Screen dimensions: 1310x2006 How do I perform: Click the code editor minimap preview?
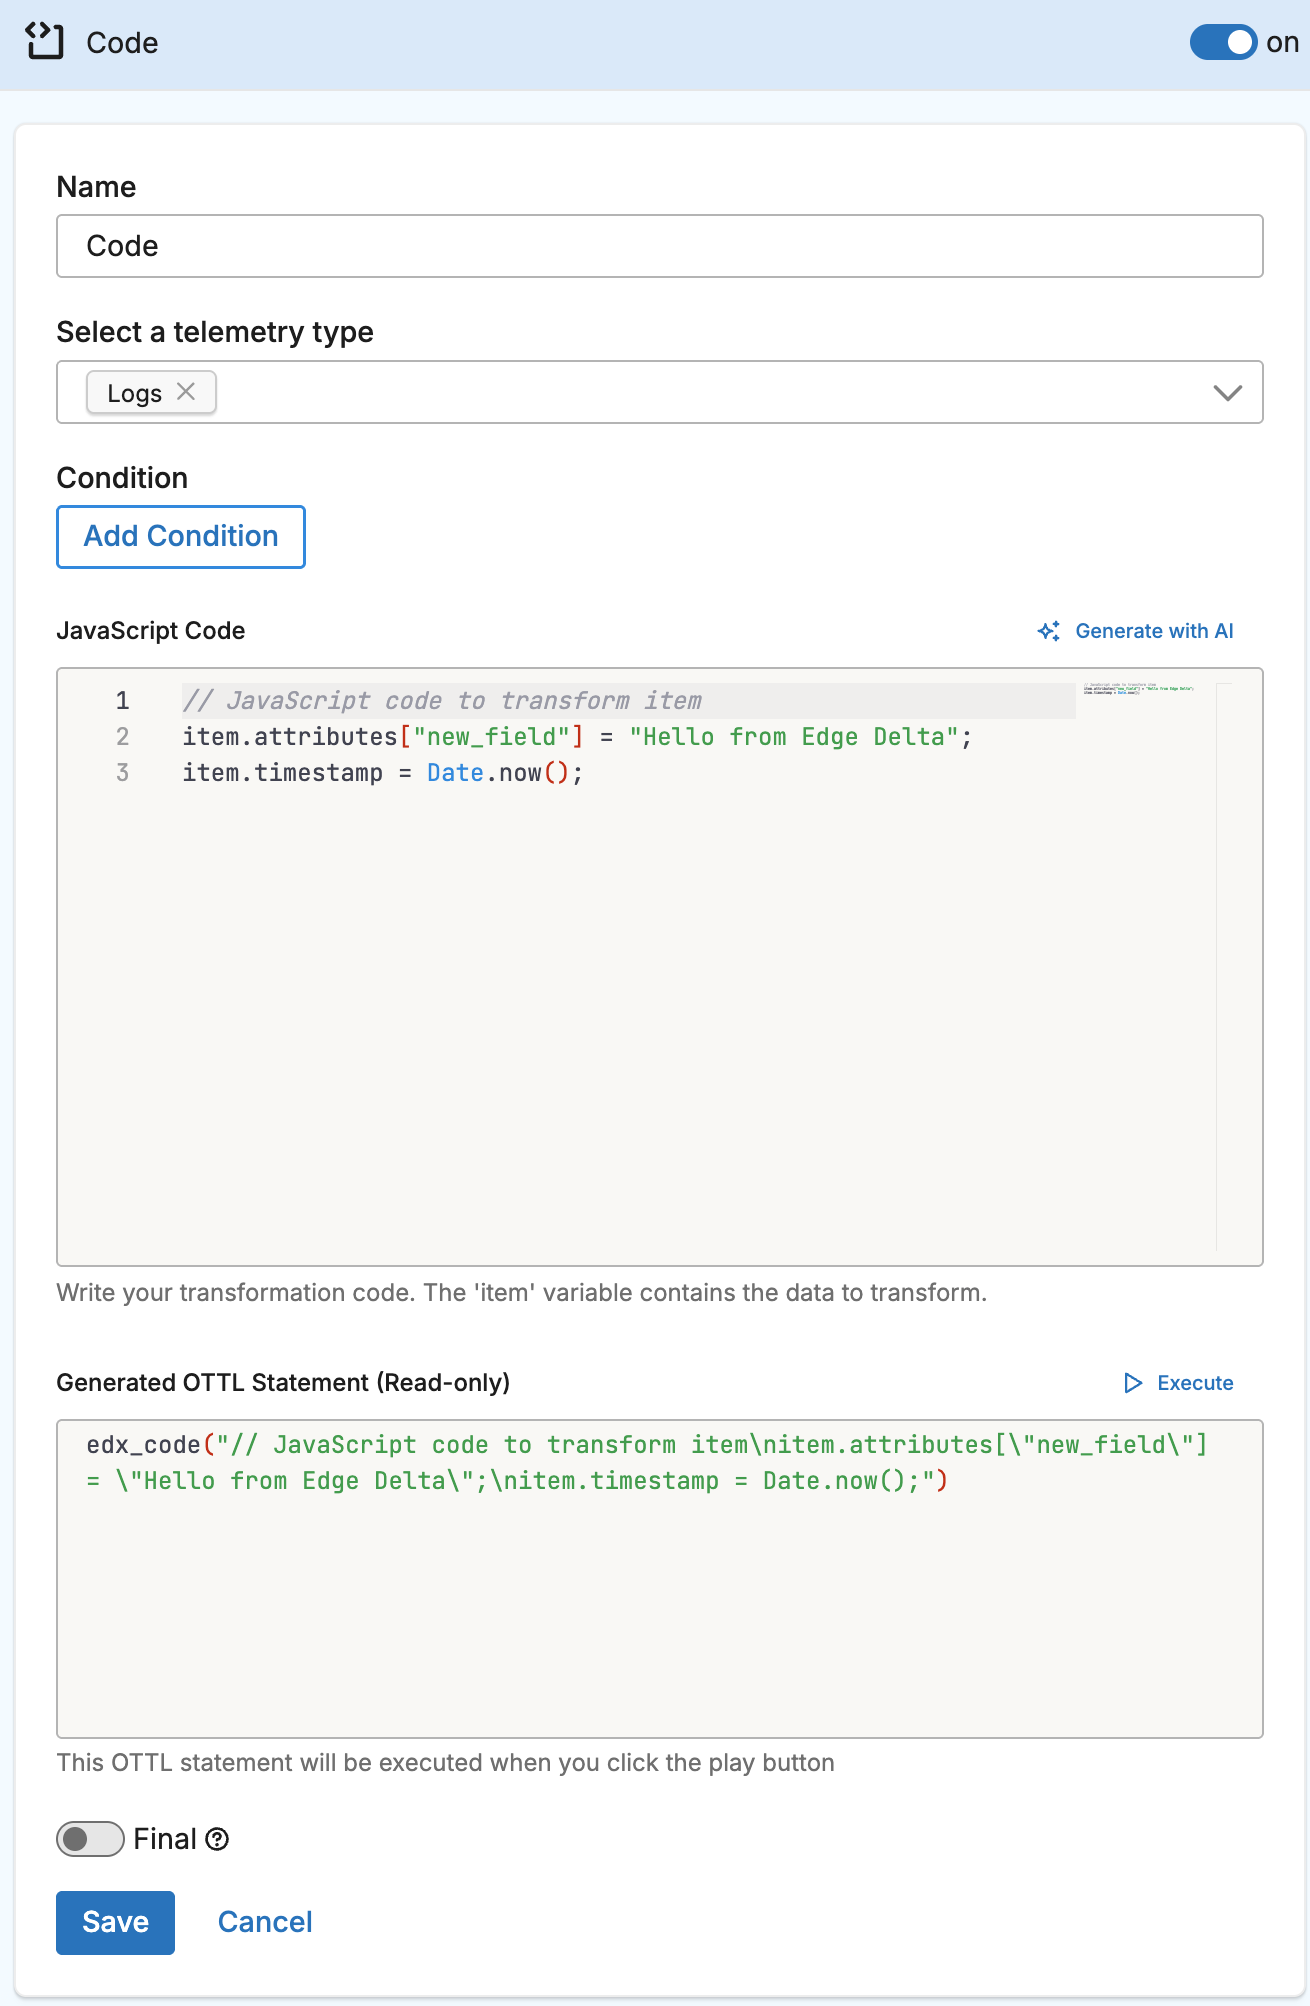tap(1138, 690)
